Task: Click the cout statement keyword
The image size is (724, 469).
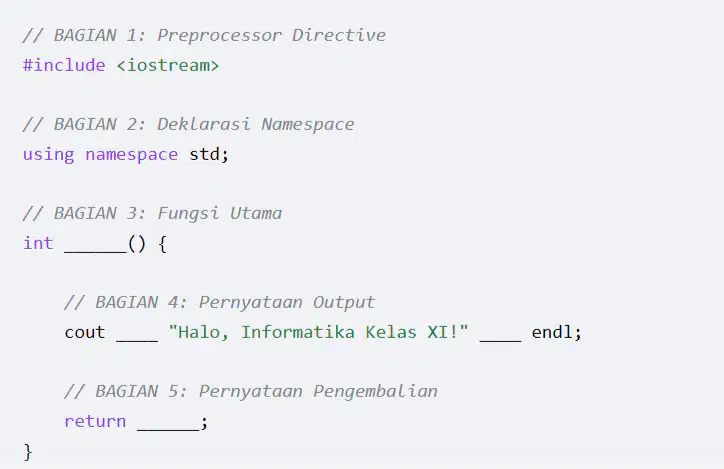Action: (85, 332)
